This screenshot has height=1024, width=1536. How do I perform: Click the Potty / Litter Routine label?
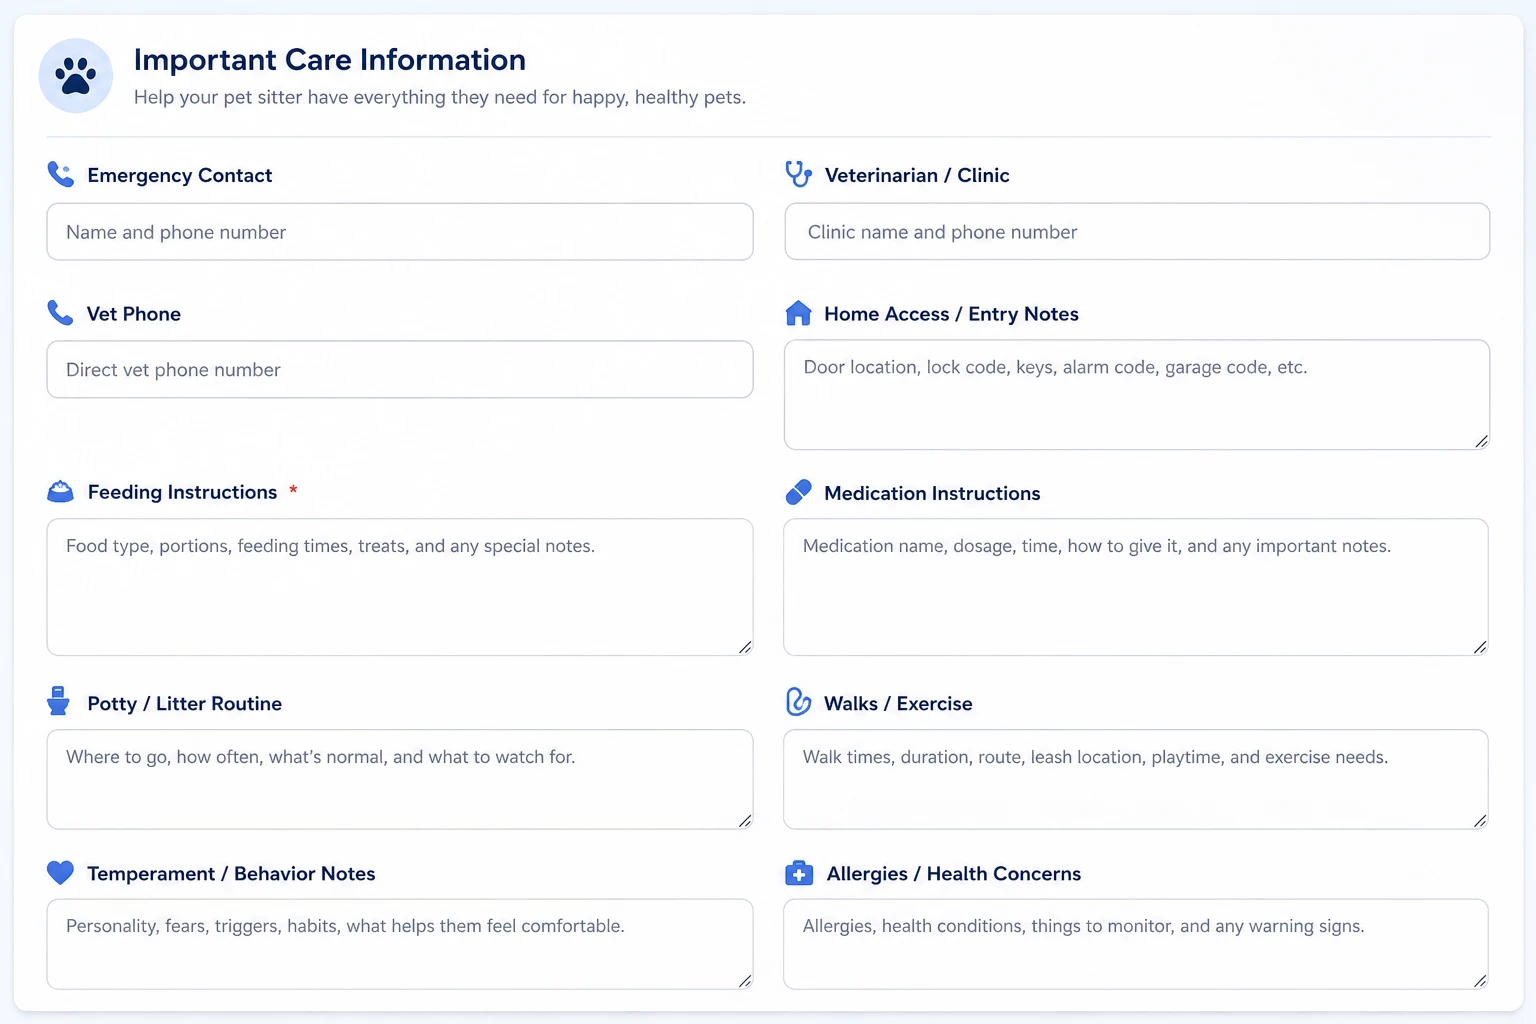pyautogui.click(x=185, y=703)
